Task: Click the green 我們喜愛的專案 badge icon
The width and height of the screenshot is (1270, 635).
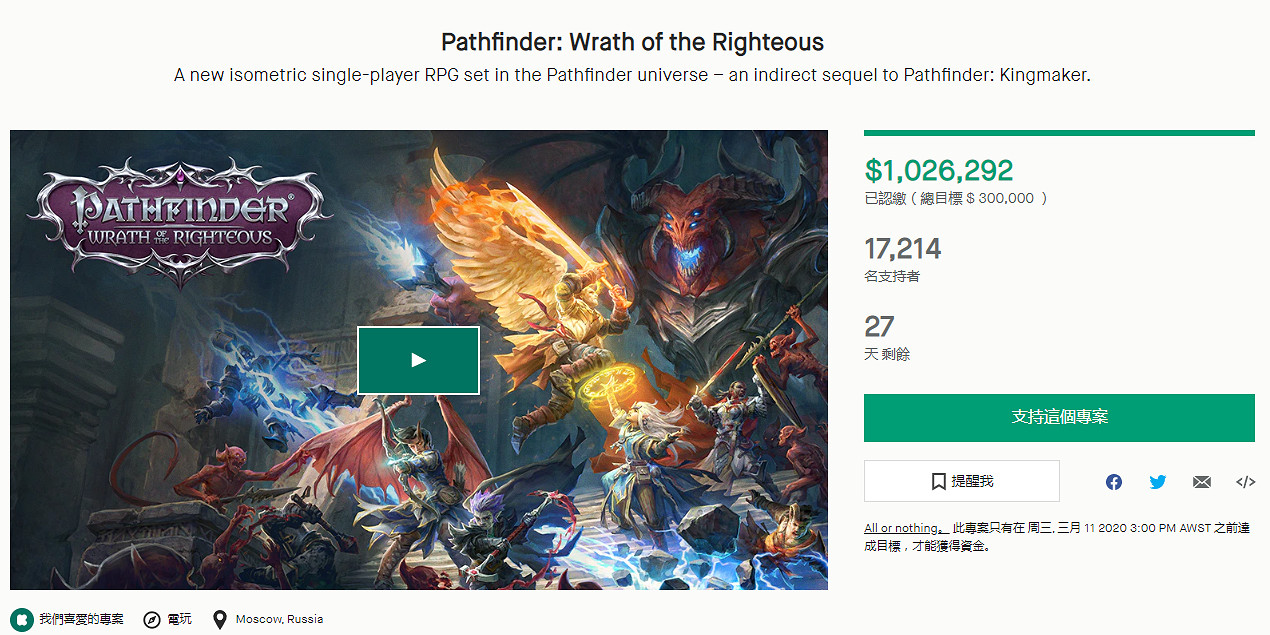Action: [21, 619]
